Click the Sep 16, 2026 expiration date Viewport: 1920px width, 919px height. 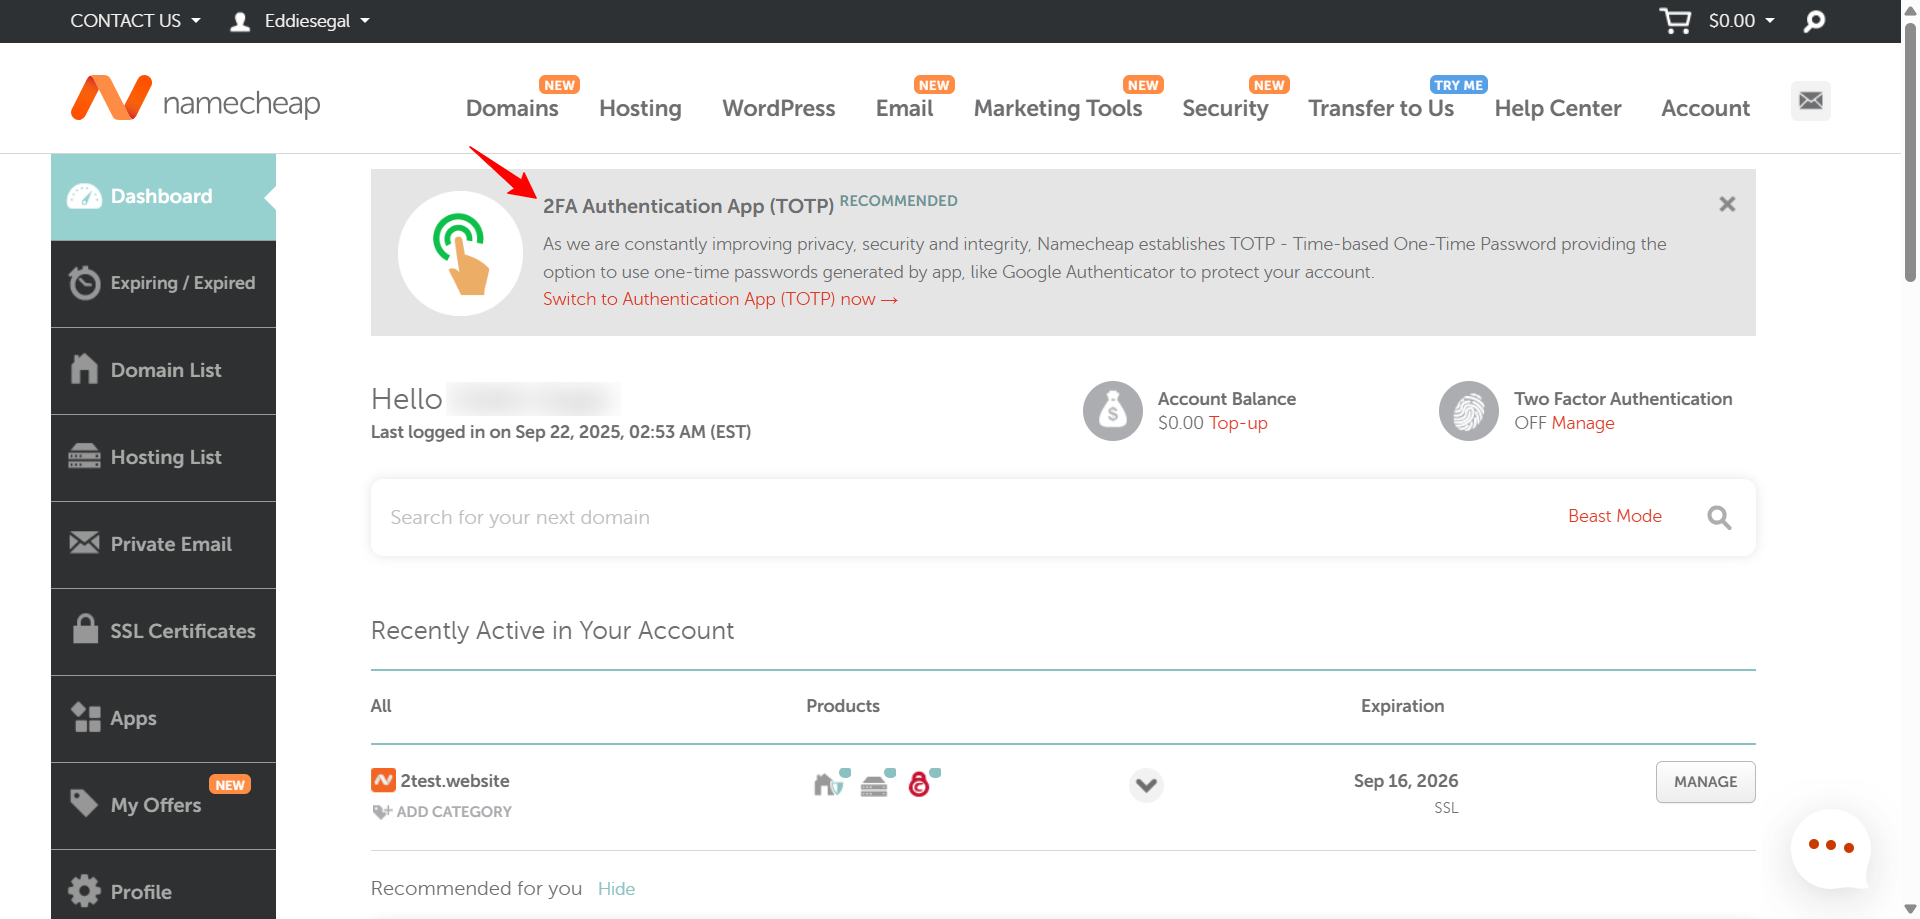coord(1406,781)
